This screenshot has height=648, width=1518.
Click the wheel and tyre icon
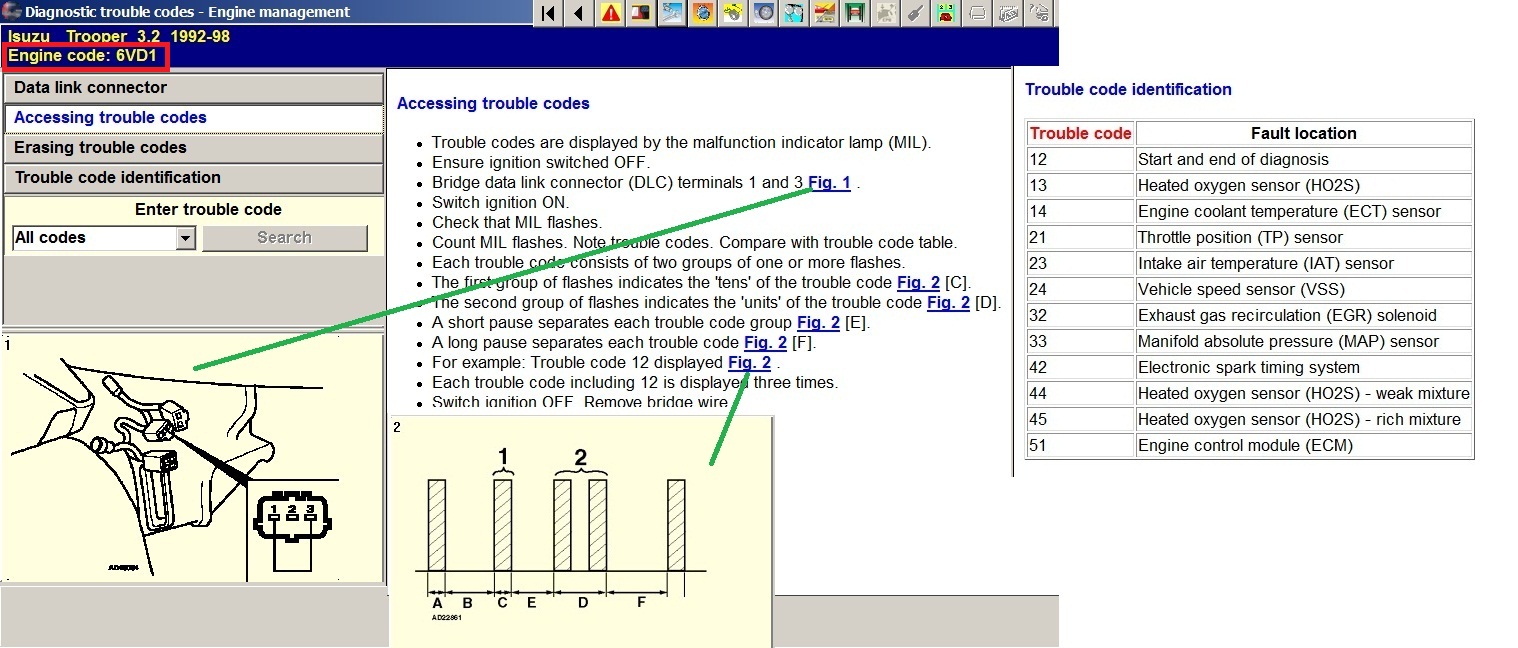point(765,13)
